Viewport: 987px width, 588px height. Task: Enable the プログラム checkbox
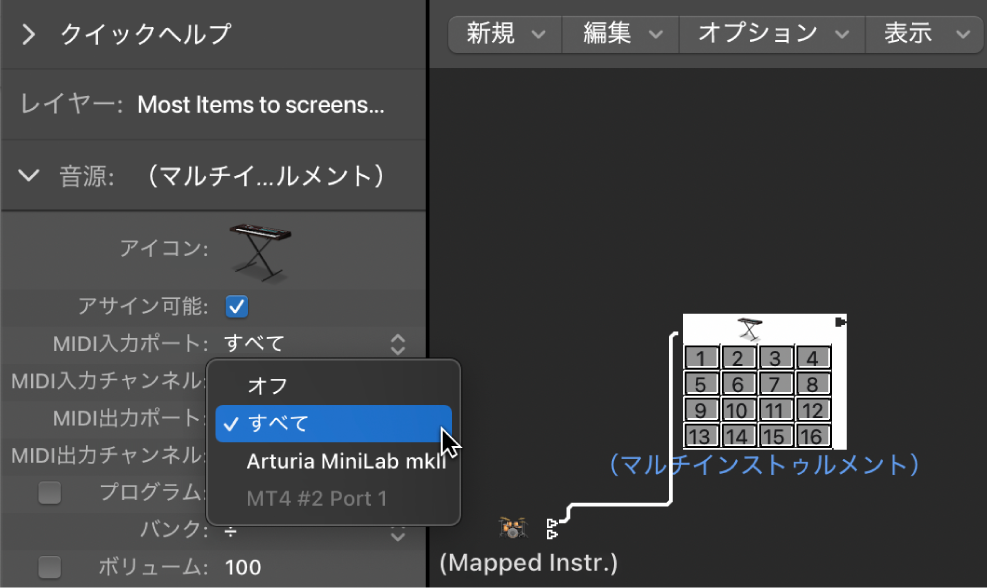coord(49,492)
